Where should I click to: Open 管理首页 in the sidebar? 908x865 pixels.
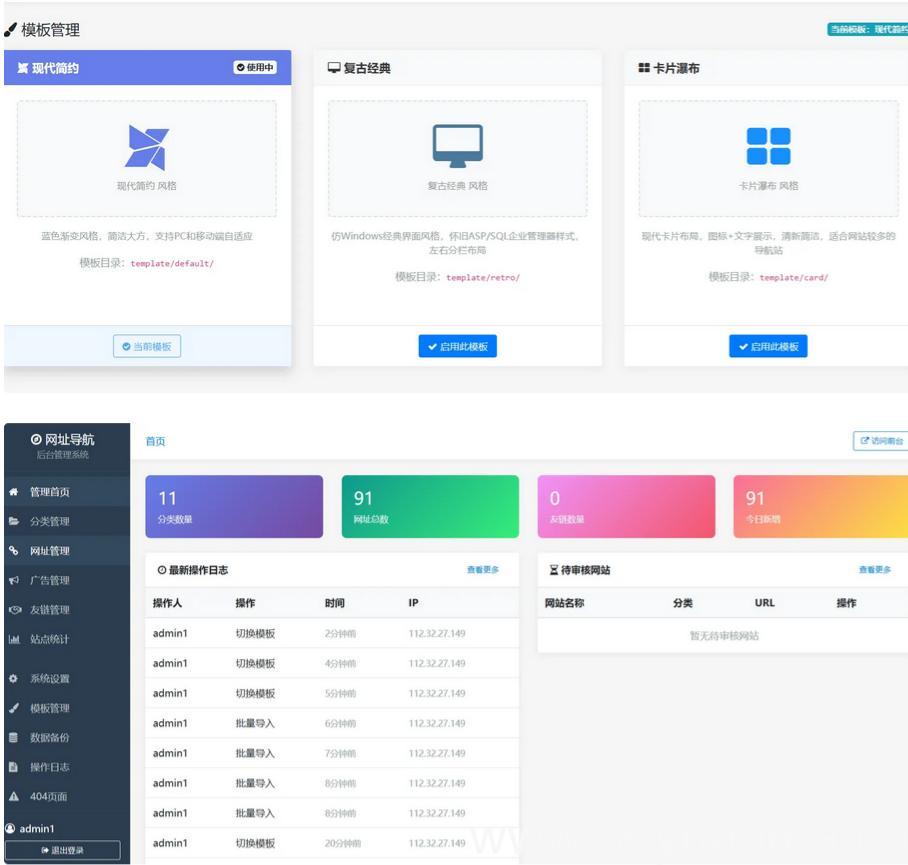[x=67, y=492]
